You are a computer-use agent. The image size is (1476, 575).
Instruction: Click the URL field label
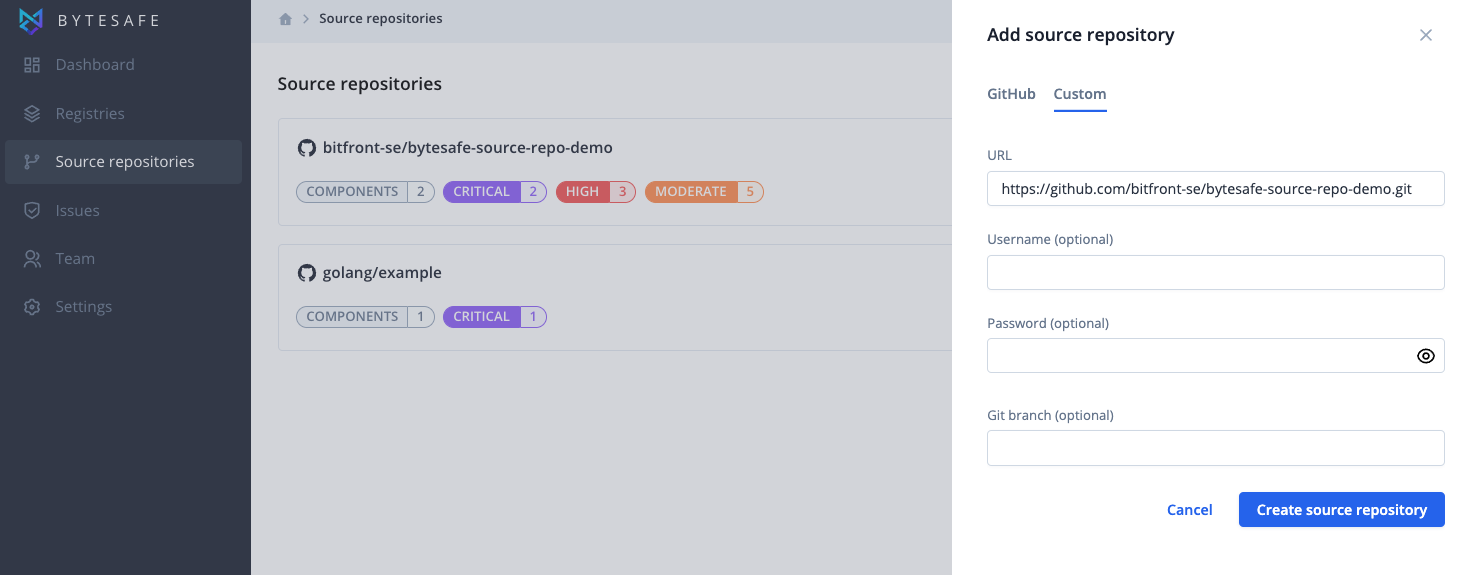pyautogui.click(x=1000, y=156)
